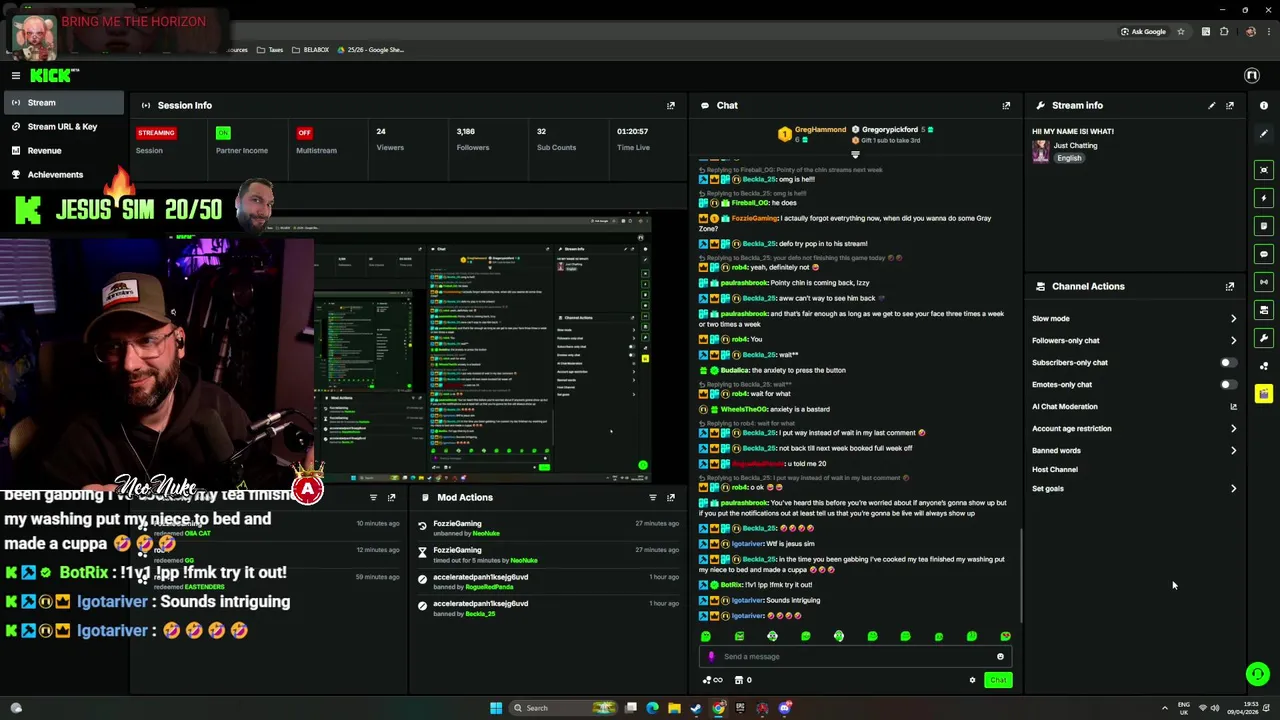The image size is (1280, 720).
Task: Pop out the Chat panel
Action: click(1006, 105)
